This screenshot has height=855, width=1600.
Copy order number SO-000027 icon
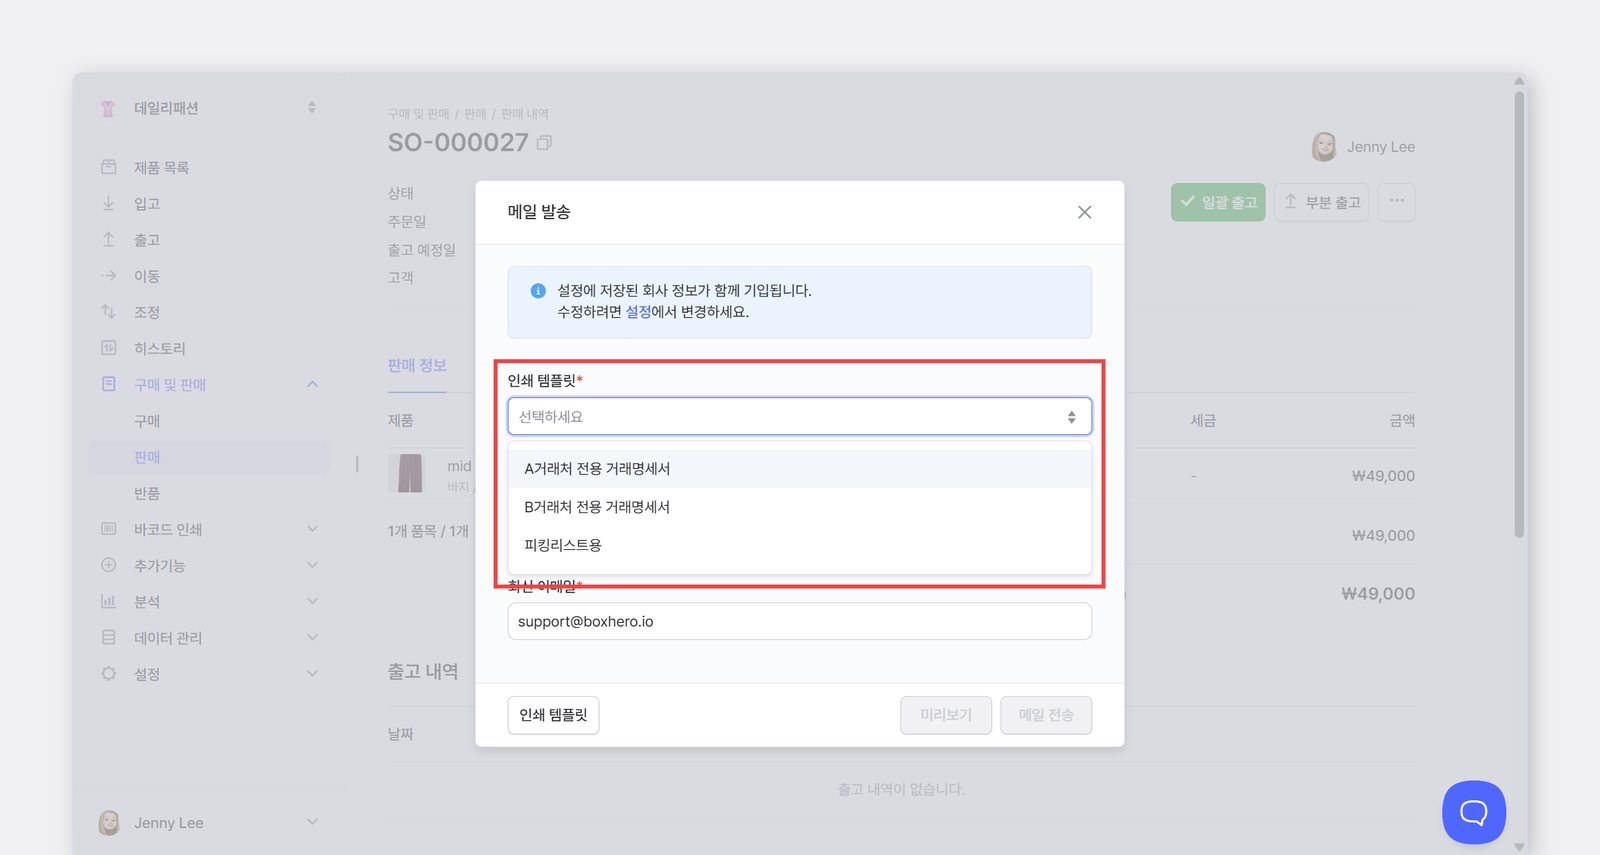click(x=544, y=143)
